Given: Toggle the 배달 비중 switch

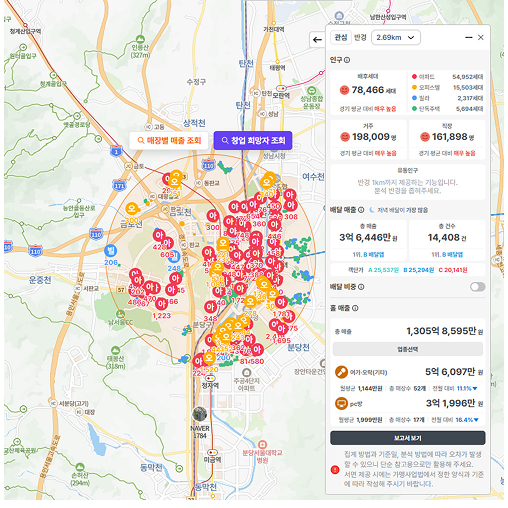Looking at the screenshot, I should click(x=477, y=287).
